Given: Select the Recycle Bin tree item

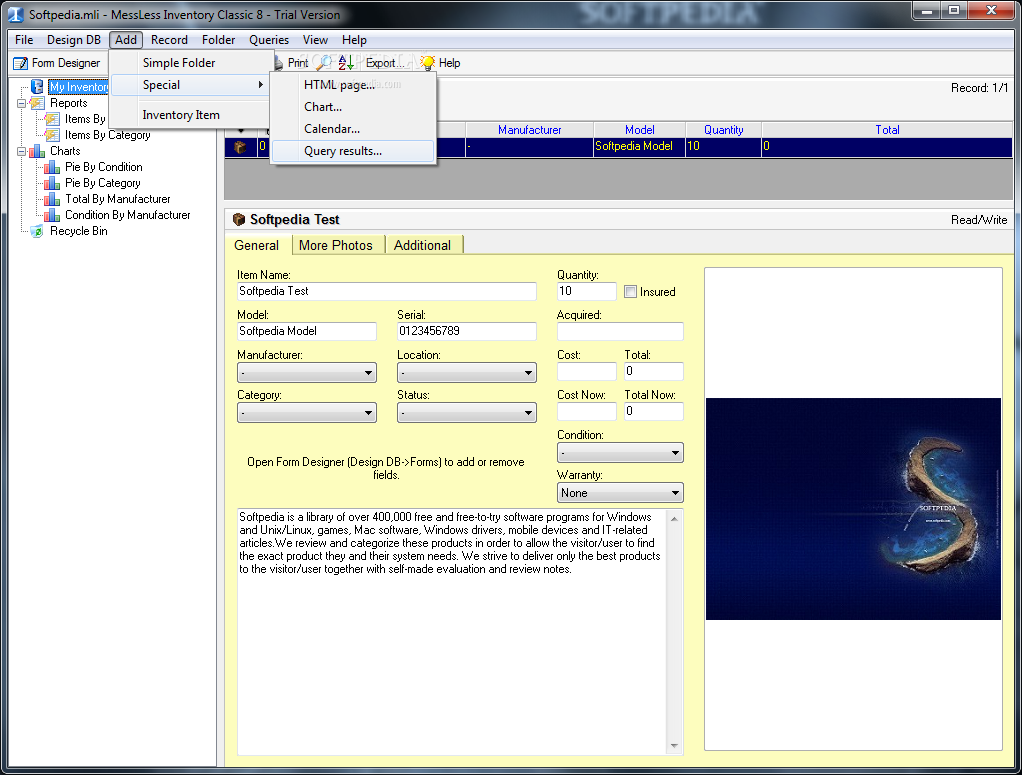Looking at the screenshot, I should pyautogui.click(x=79, y=231).
